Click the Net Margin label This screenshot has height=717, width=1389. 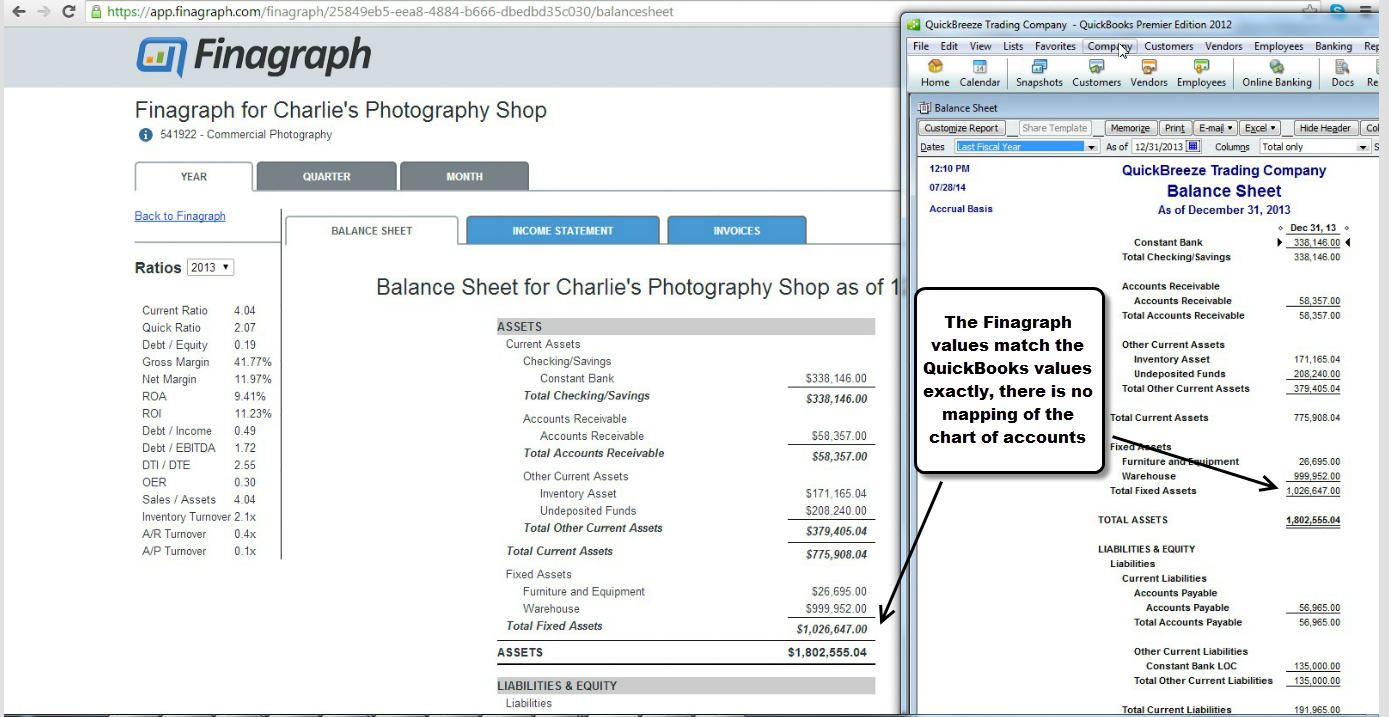coord(169,379)
